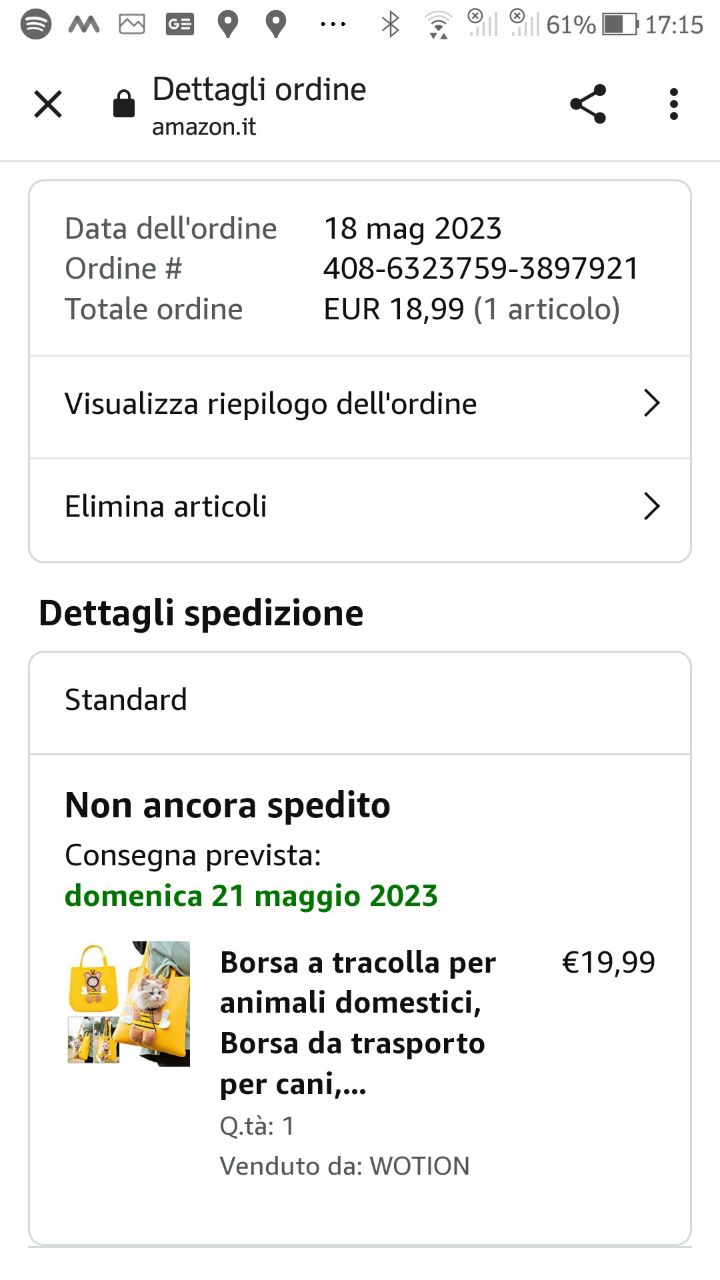Expand chevron beside Visualizza riepilogo dell'ordine
This screenshot has height=1280, width=720.
(x=651, y=404)
